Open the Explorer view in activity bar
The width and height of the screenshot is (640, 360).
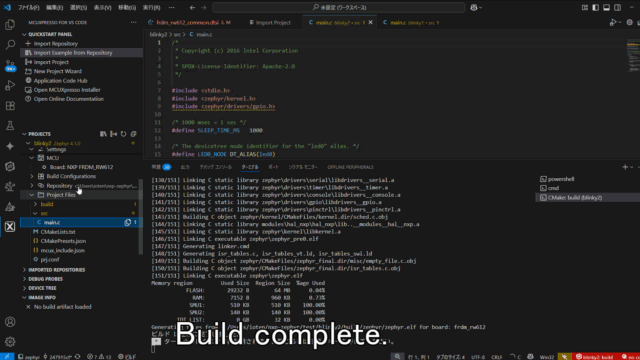pos(10,25)
